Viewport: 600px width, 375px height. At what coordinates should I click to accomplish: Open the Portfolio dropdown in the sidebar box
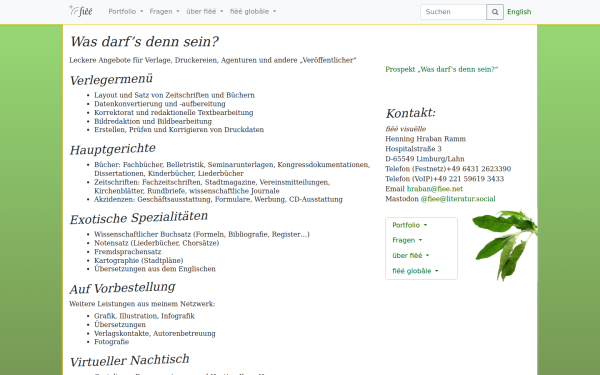click(409, 225)
